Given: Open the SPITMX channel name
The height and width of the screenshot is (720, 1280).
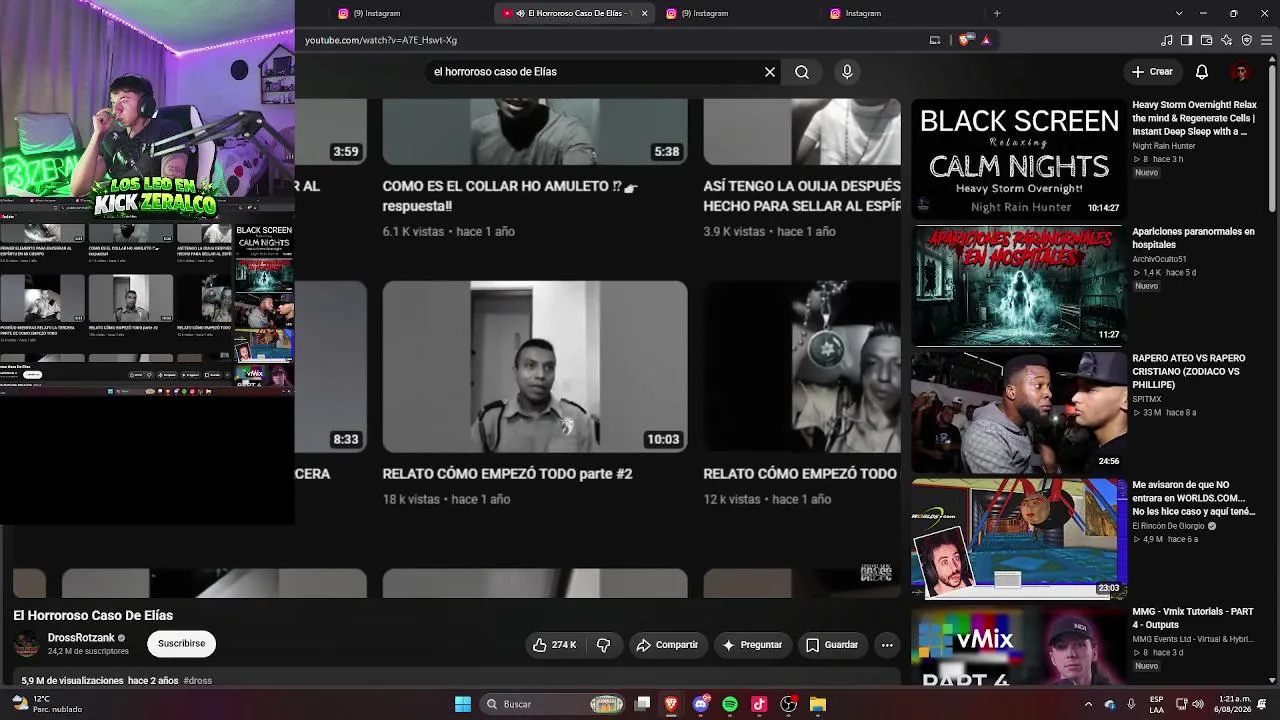Looking at the screenshot, I should click(x=1148, y=399).
